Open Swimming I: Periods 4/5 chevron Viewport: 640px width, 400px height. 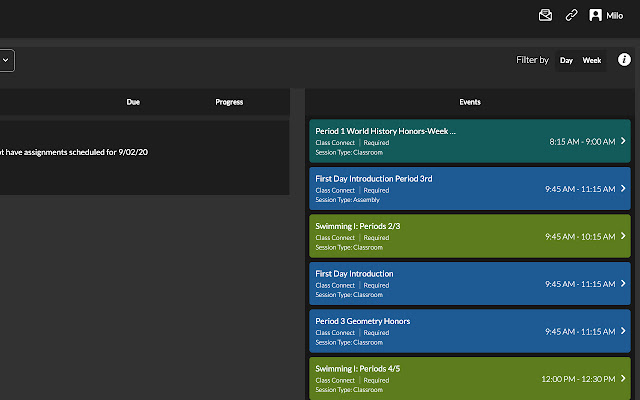click(x=623, y=378)
